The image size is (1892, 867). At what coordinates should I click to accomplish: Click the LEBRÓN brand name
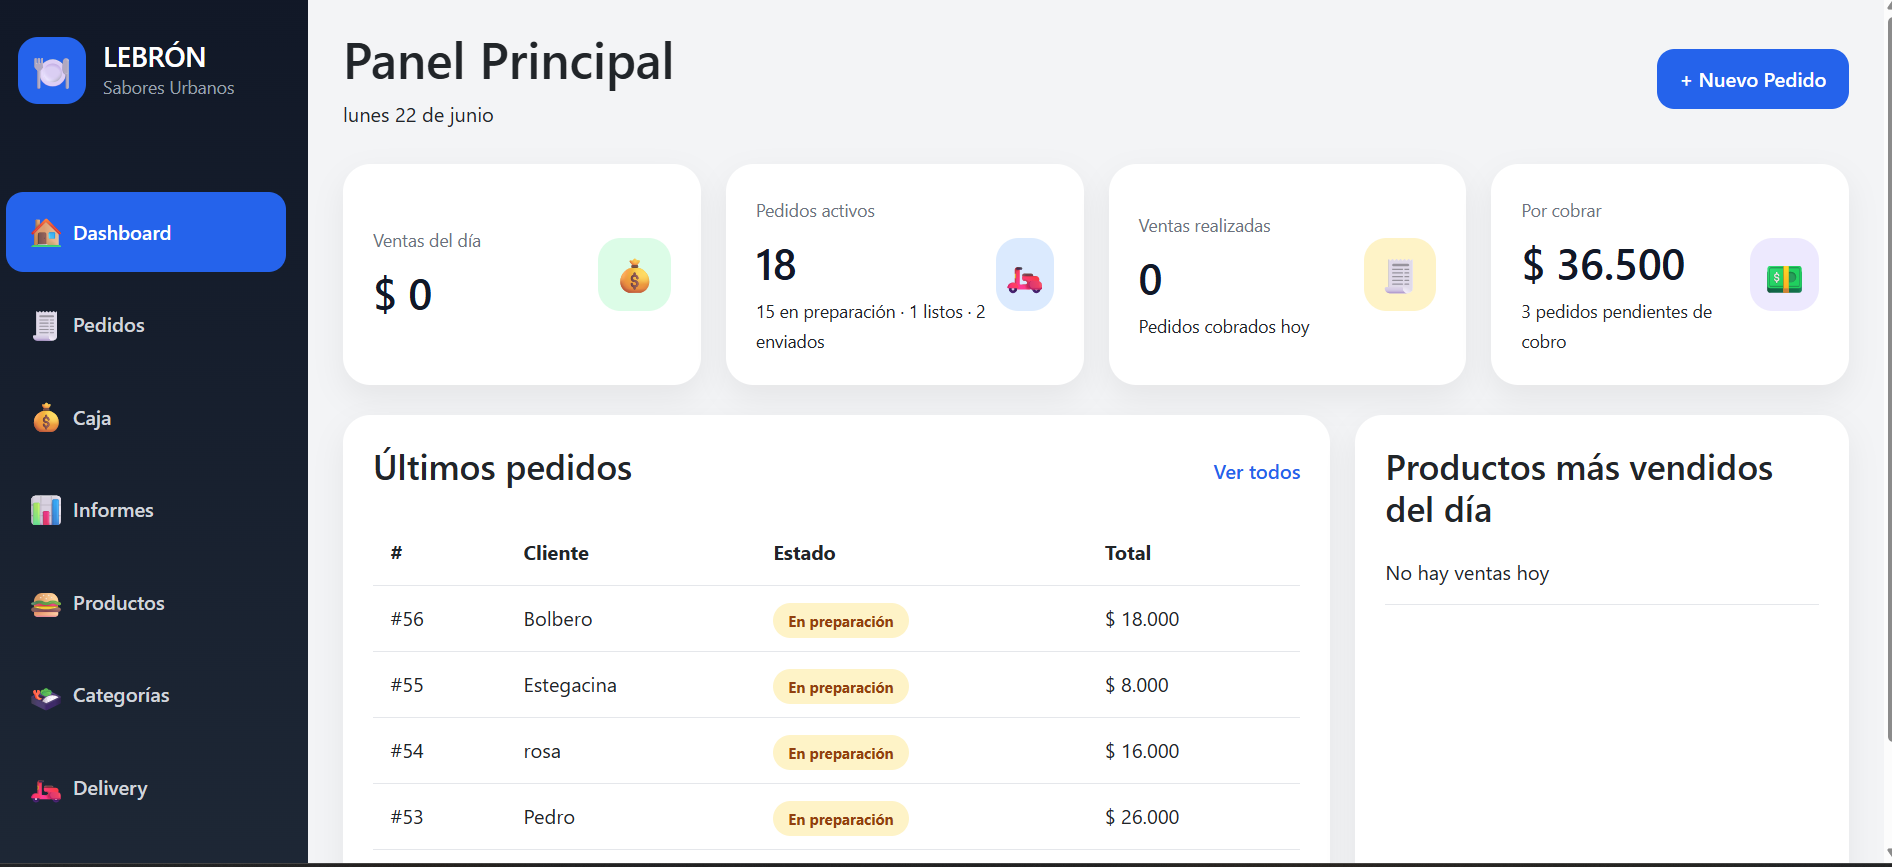(155, 58)
